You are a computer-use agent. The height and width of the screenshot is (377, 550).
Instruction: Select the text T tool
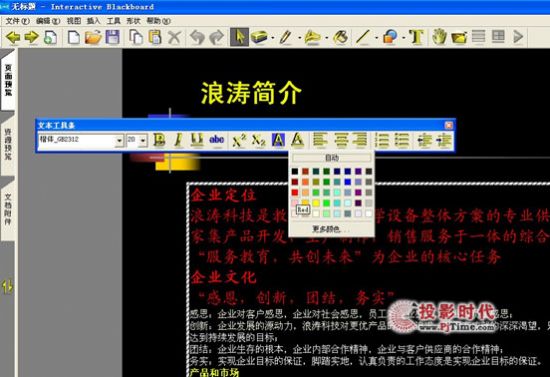(x=417, y=37)
